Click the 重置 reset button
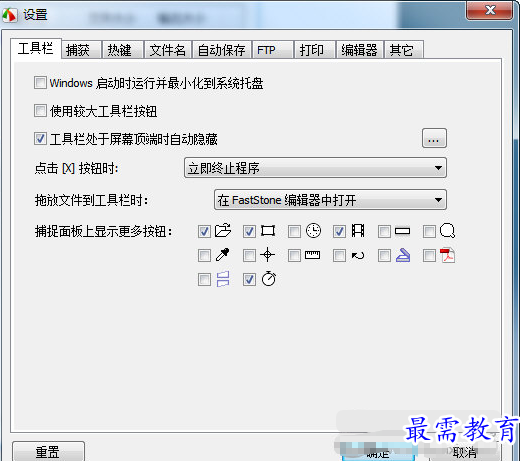Viewport: 527px width, 461px height. pyautogui.click(x=48, y=452)
